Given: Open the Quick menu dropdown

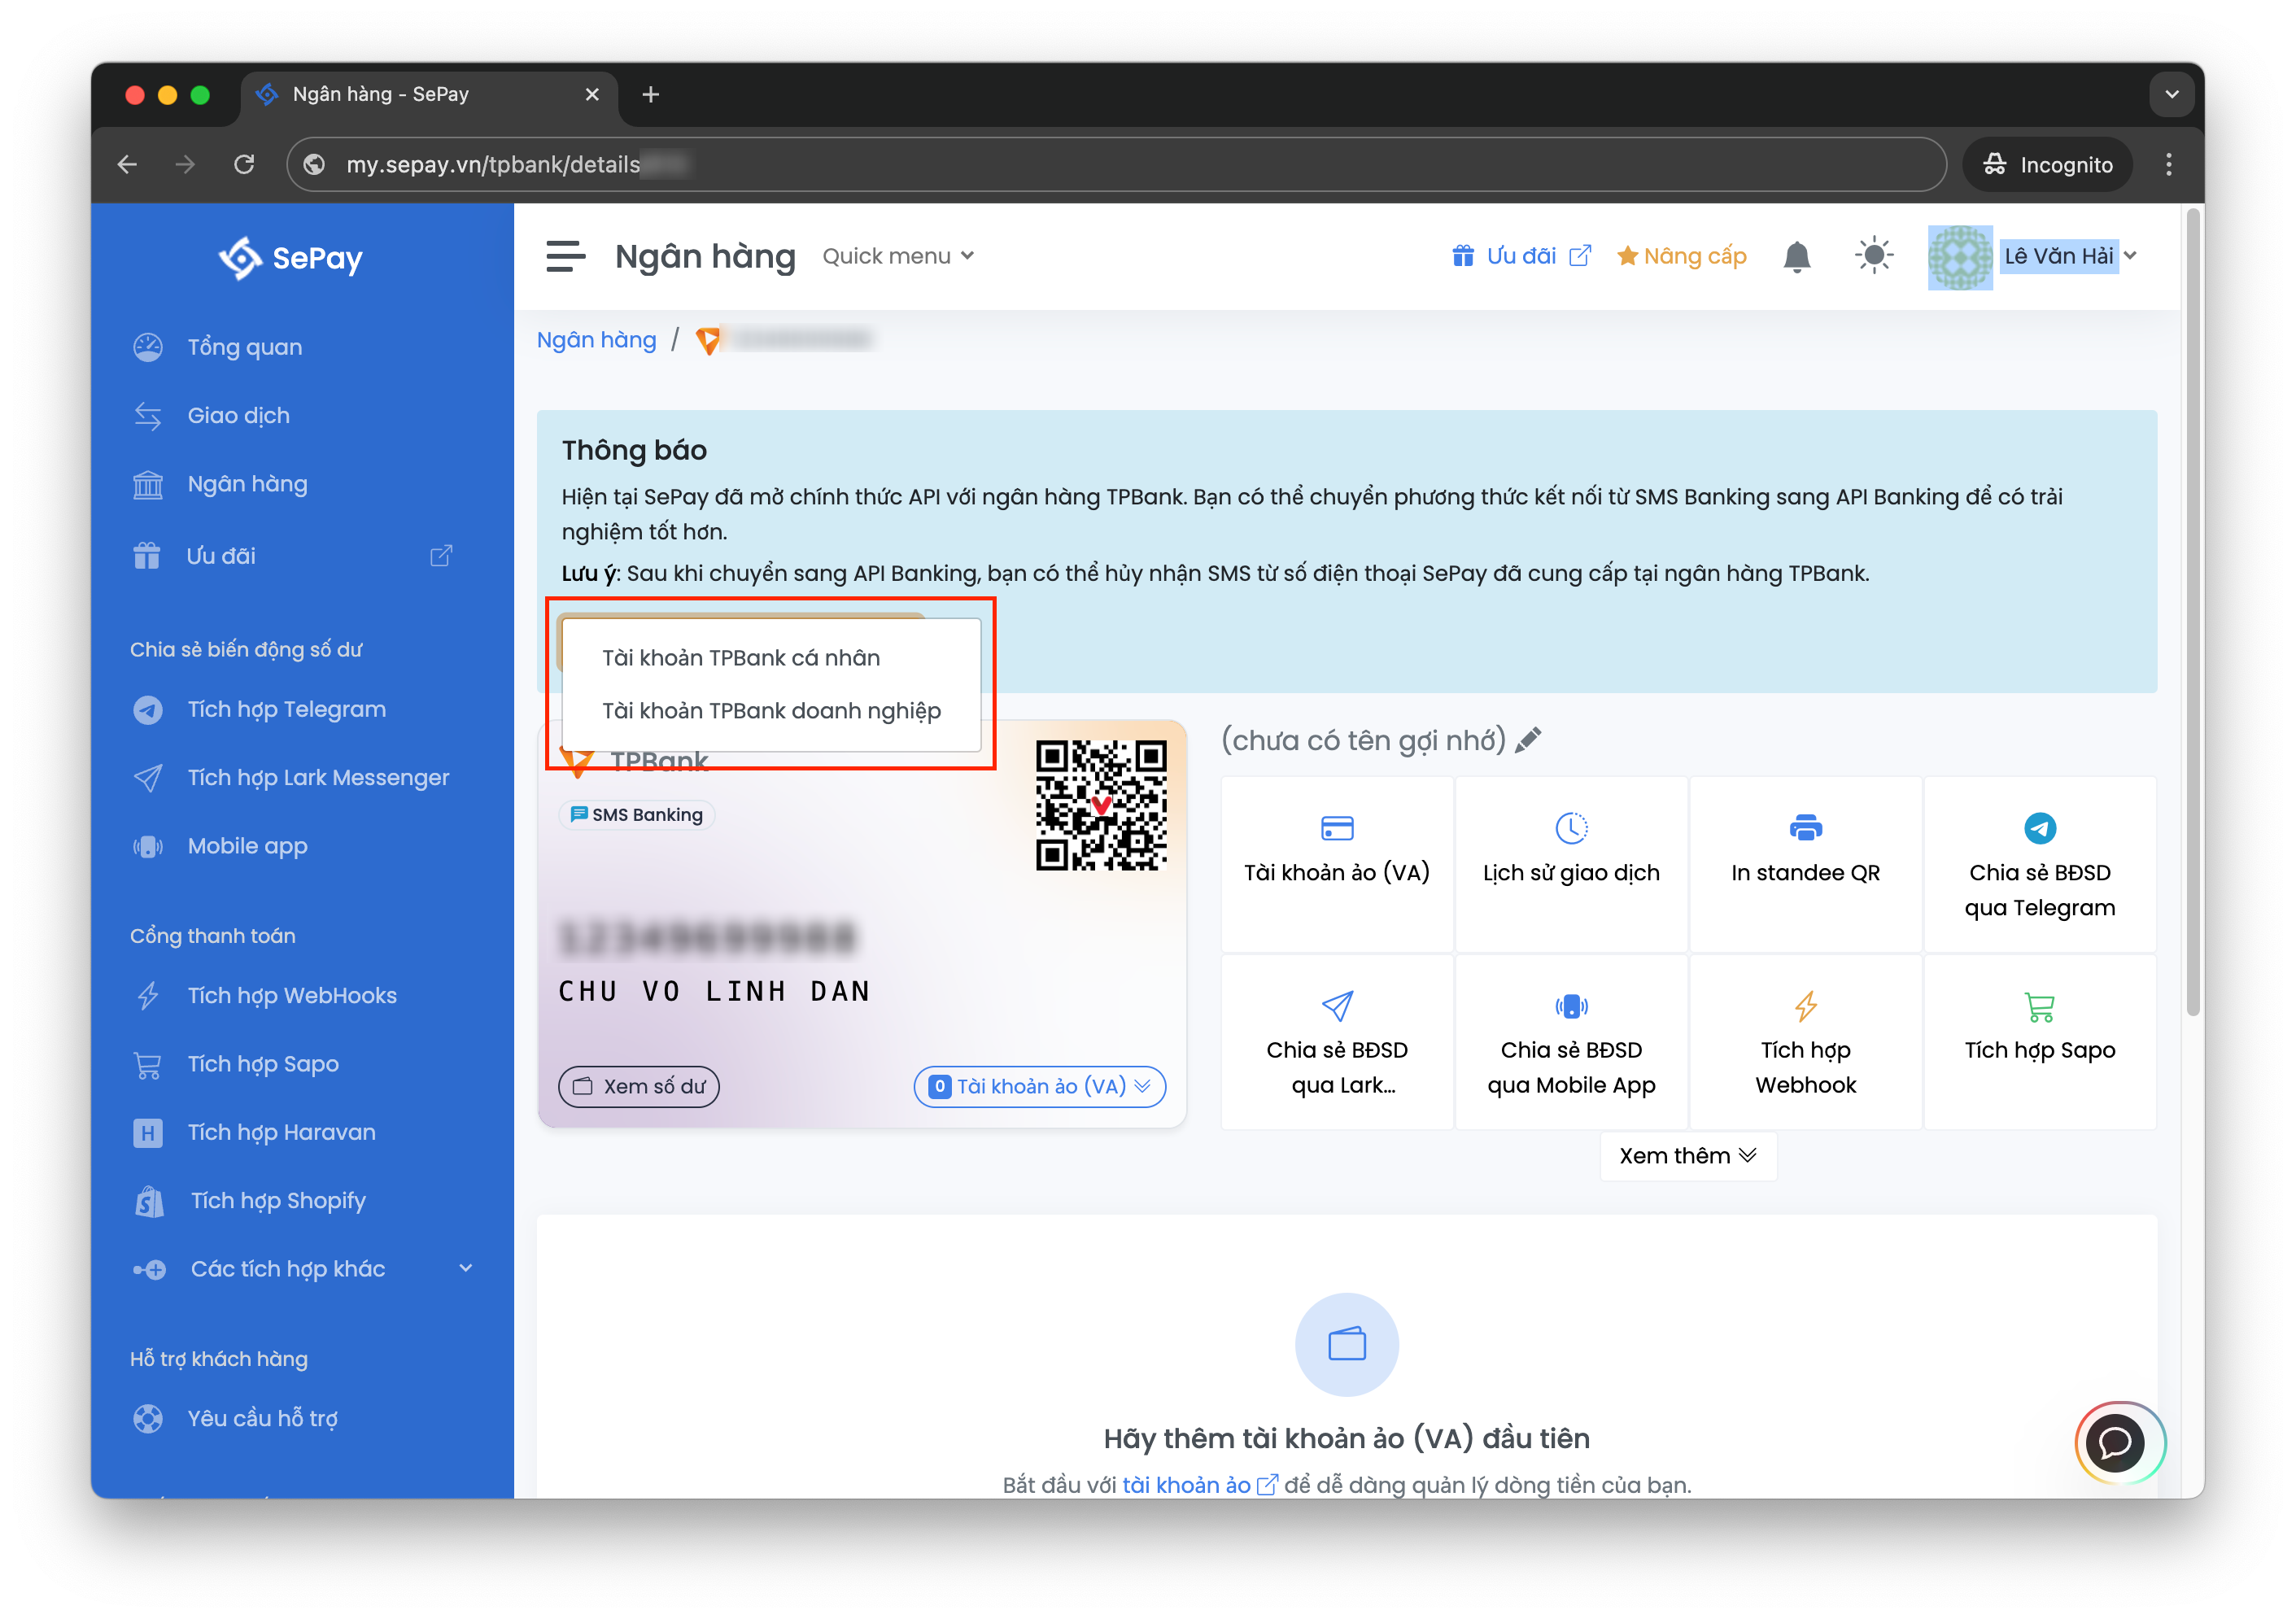Looking at the screenshot, I should pyautogui.click(x=897, y=256).
